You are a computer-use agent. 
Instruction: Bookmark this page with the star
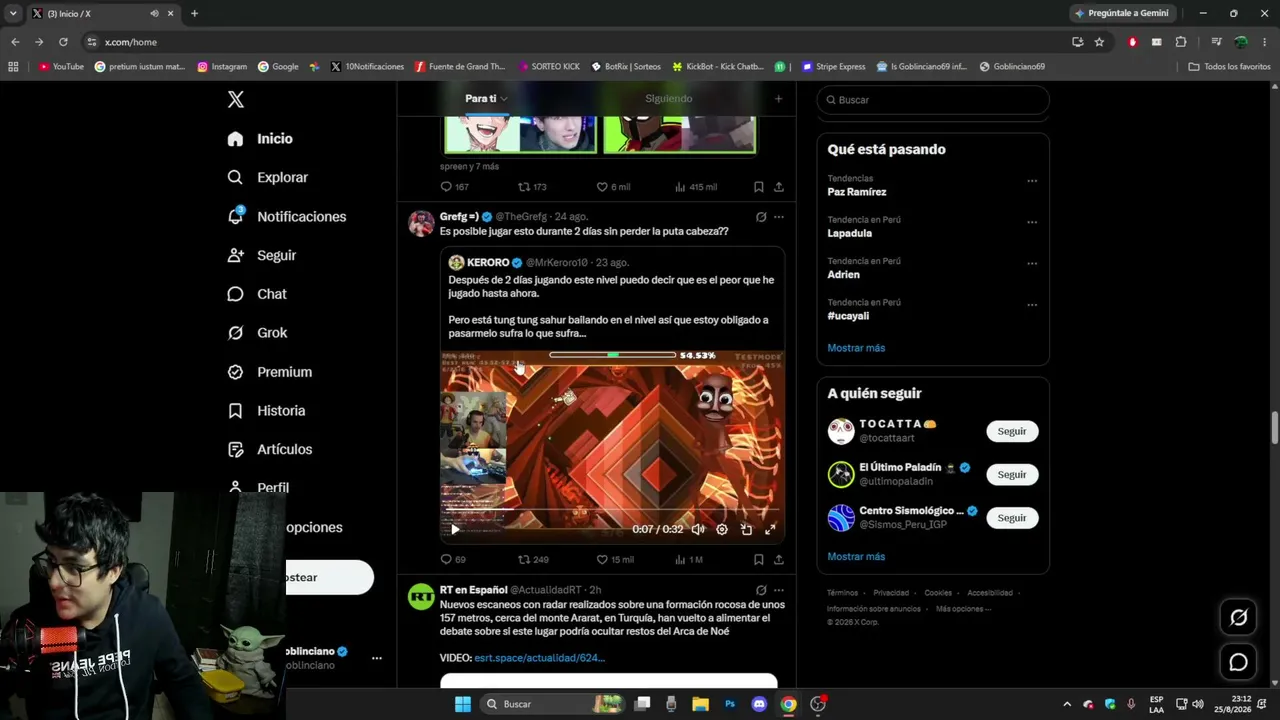[x=1099, y=42]
